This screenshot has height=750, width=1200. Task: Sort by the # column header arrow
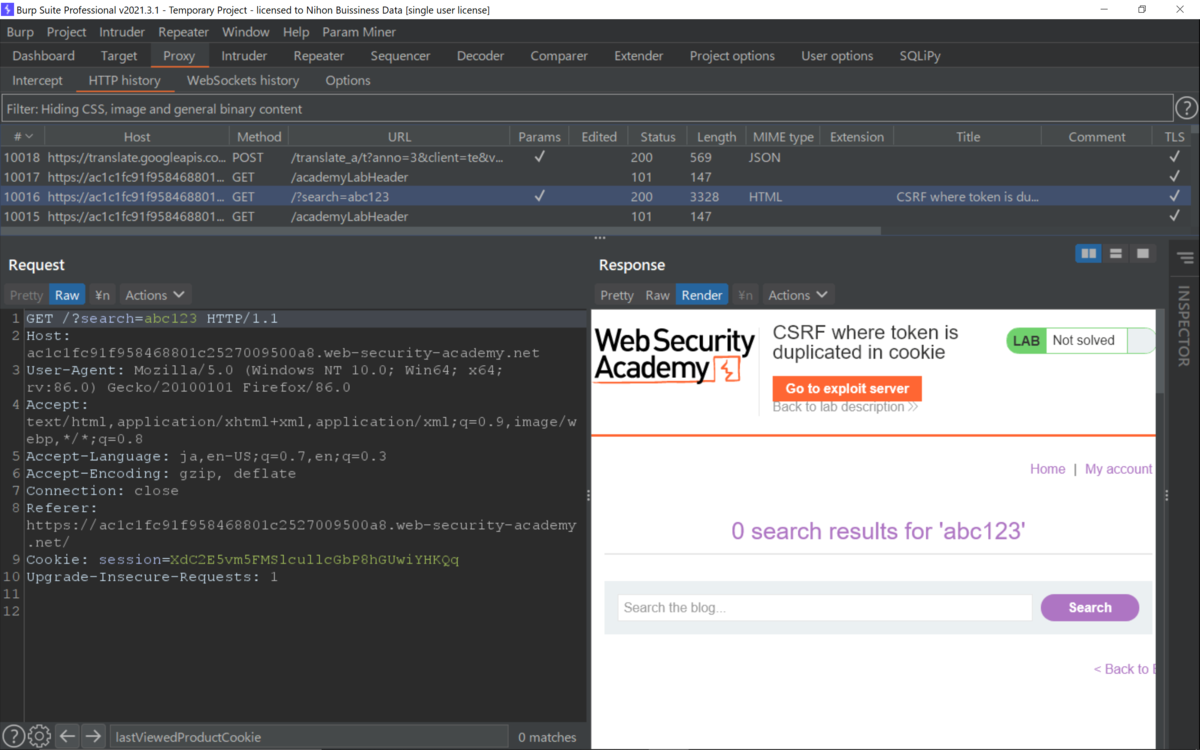(29, 137)
